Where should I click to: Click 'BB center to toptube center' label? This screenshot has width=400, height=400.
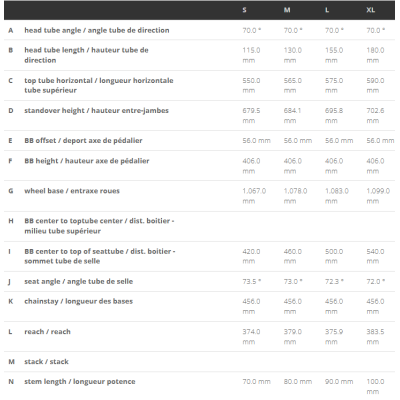[x=99, y=226]
